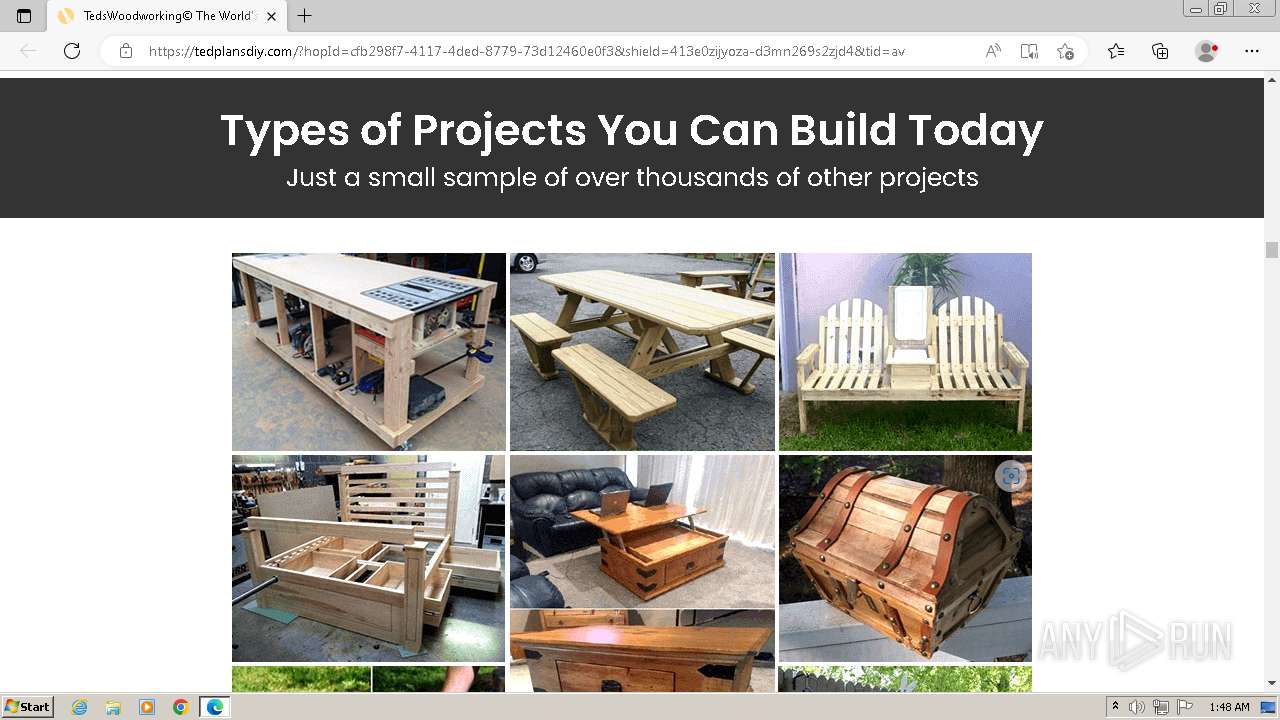Click the visual search icon on chest image
Image resolution: width=1280 pixels, height=720 pixels.
click(1011, 476)
